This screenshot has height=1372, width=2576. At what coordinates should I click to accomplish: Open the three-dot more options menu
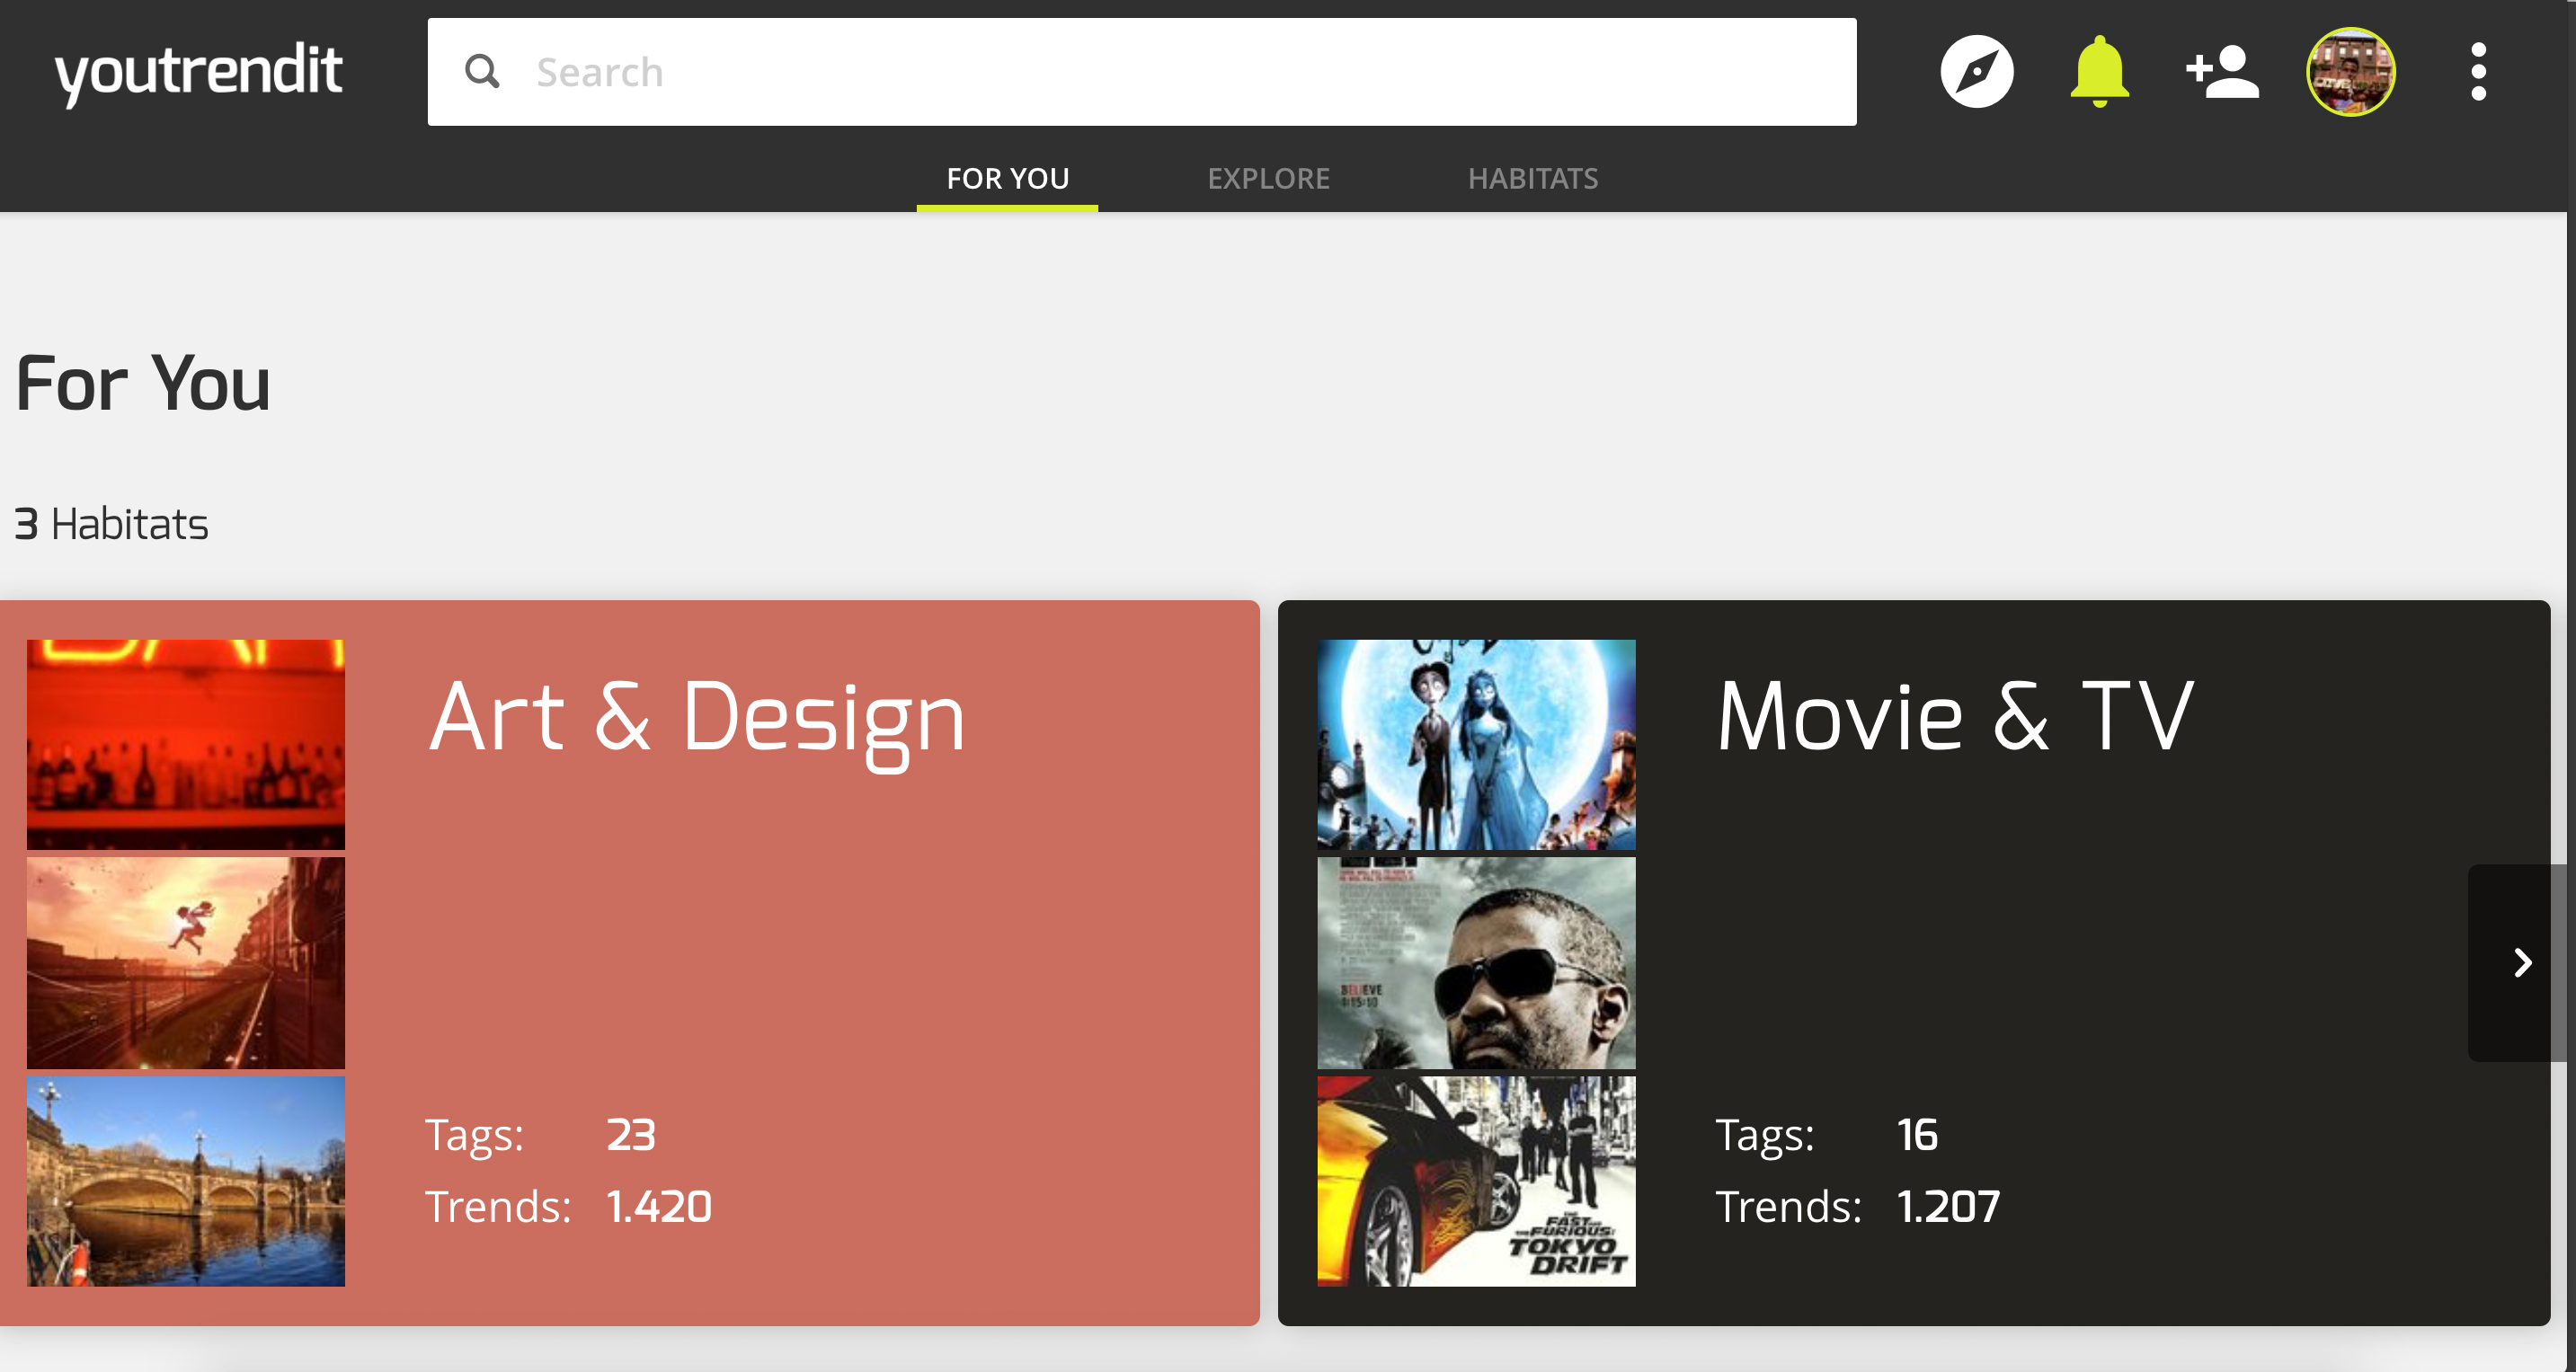click(x=2478, y=72)
